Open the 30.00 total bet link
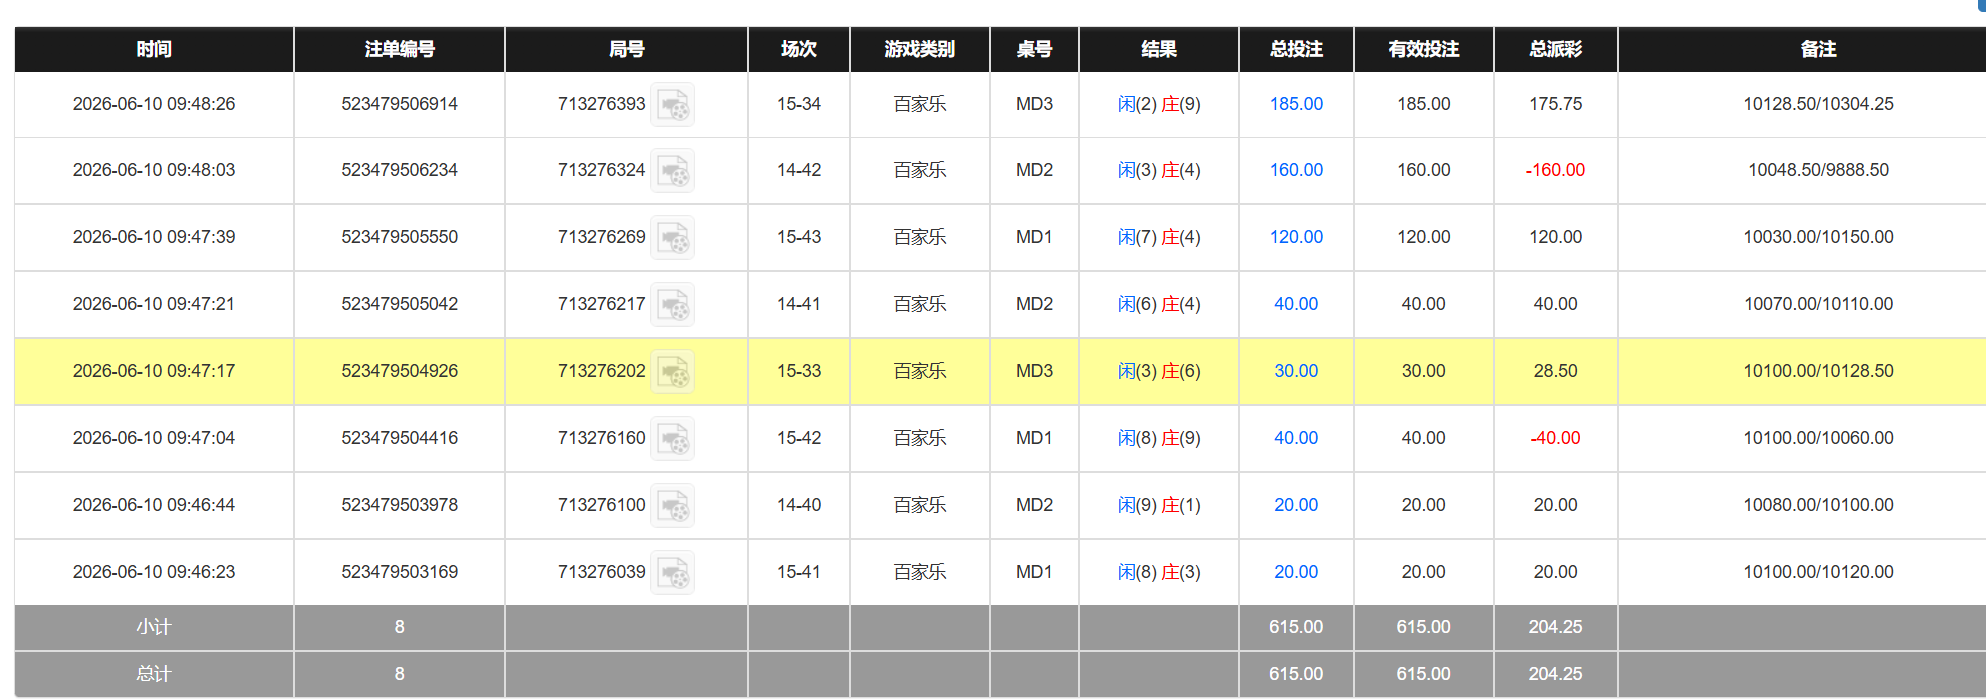This screenshot has width=1986, height=699. point(1296,371)
